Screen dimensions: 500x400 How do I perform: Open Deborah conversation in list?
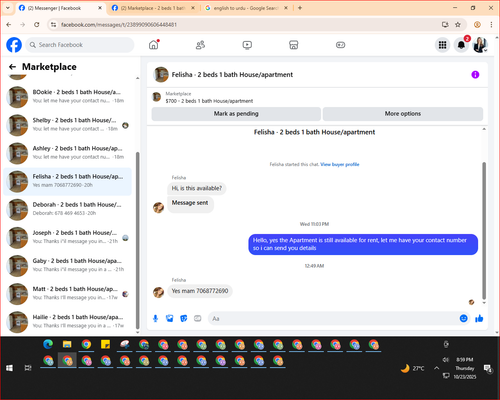68,209
